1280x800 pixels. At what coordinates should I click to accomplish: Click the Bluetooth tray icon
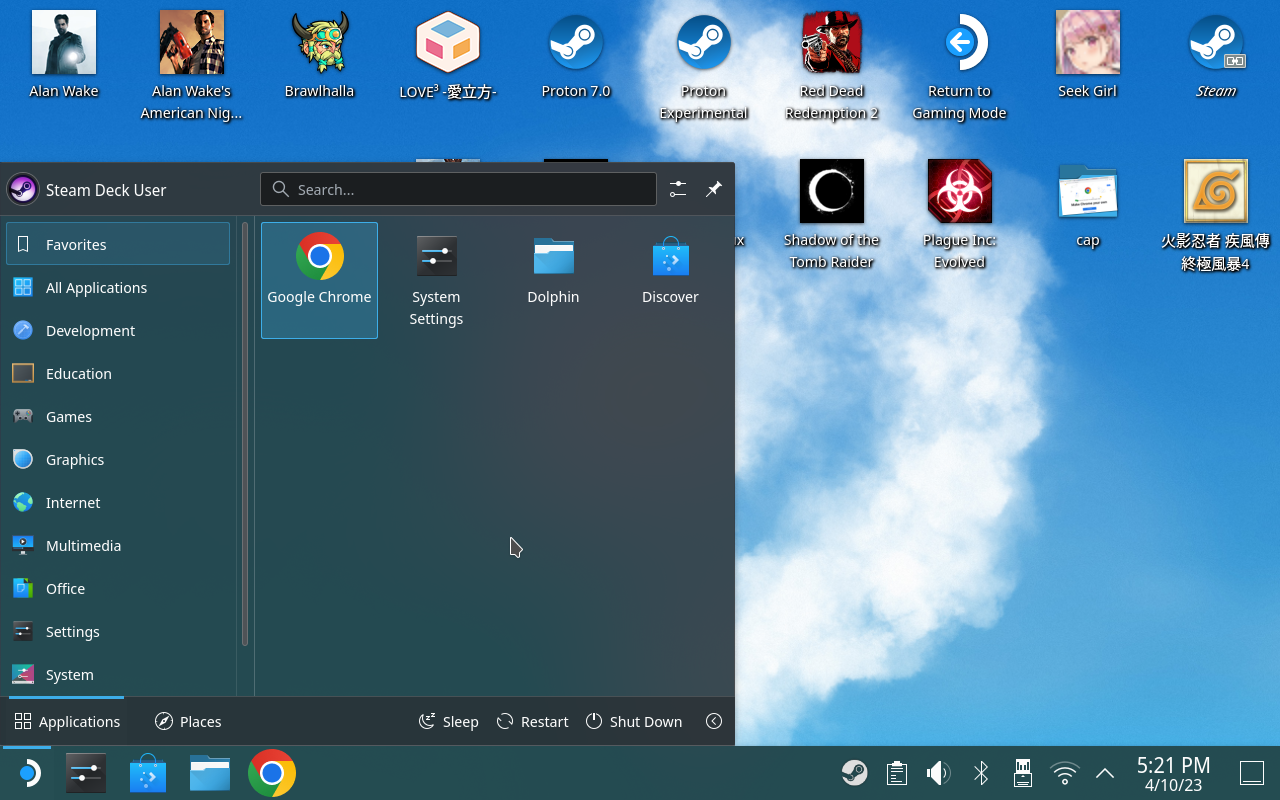981,773
